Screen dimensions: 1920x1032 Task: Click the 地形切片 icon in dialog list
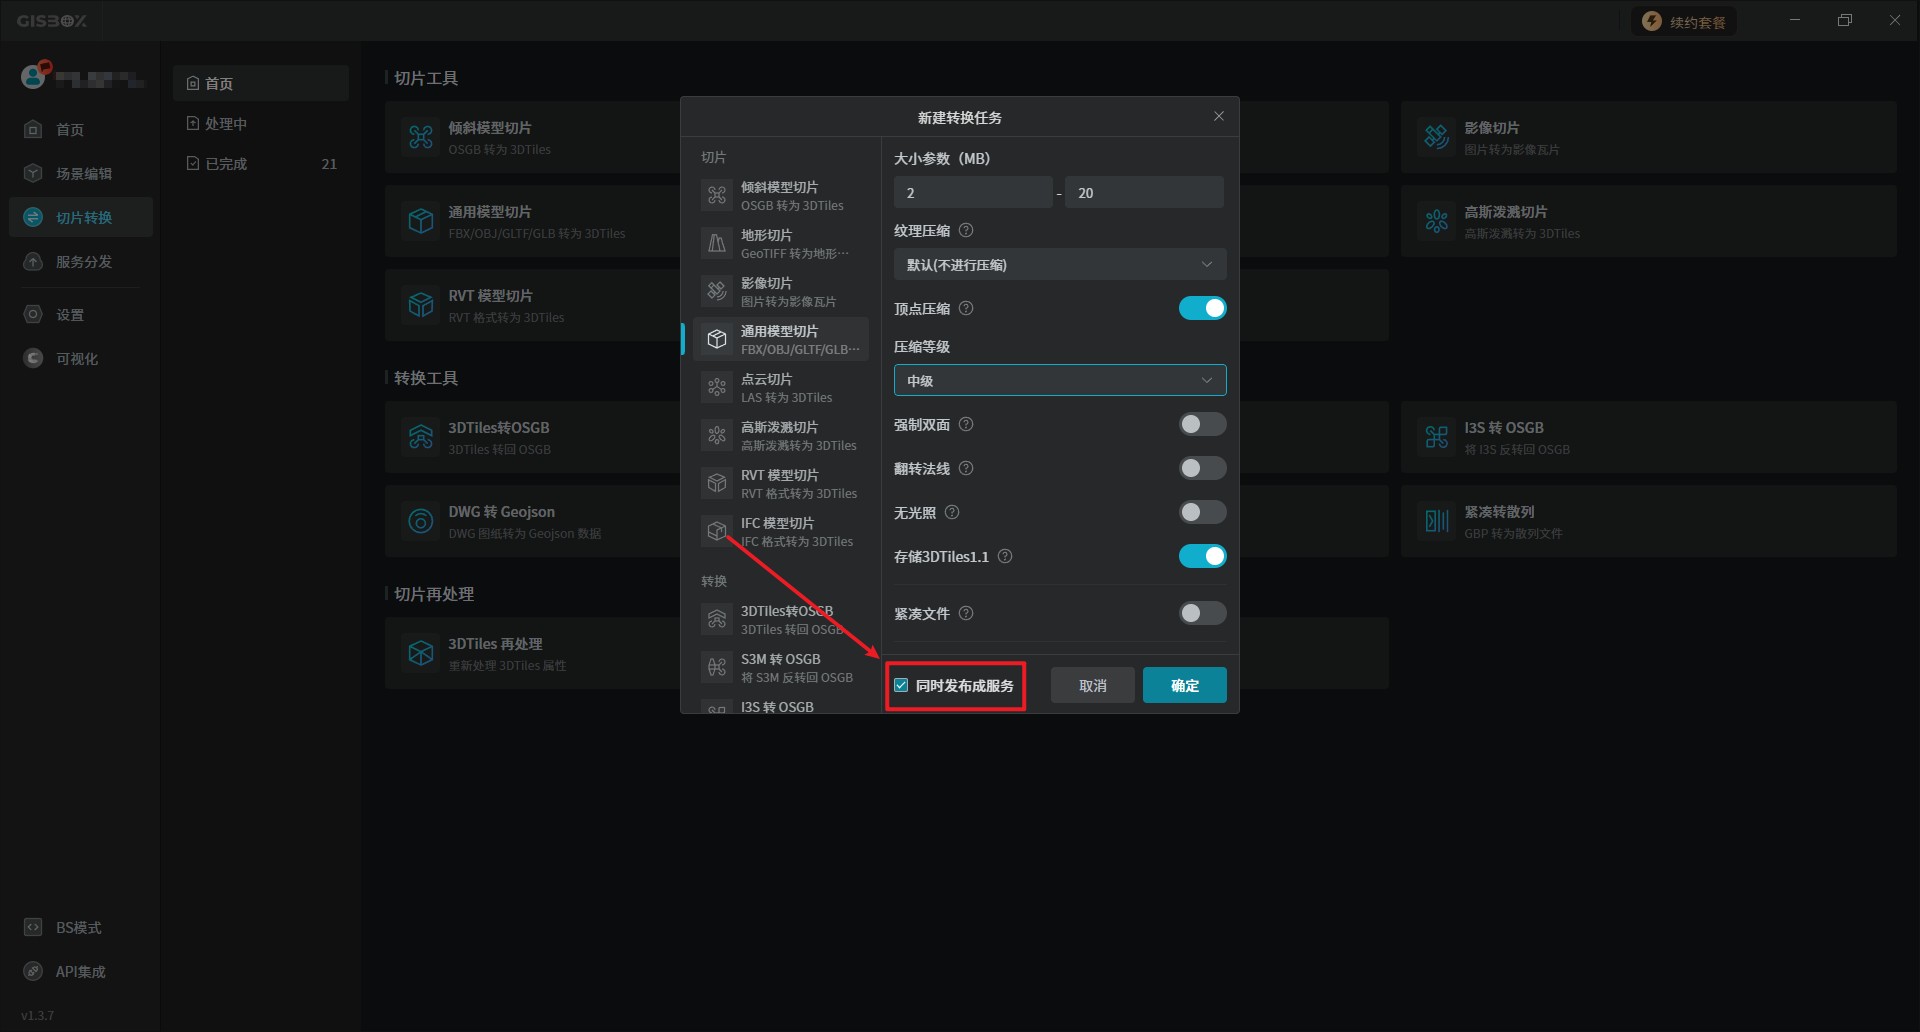(x=717, y=243)
